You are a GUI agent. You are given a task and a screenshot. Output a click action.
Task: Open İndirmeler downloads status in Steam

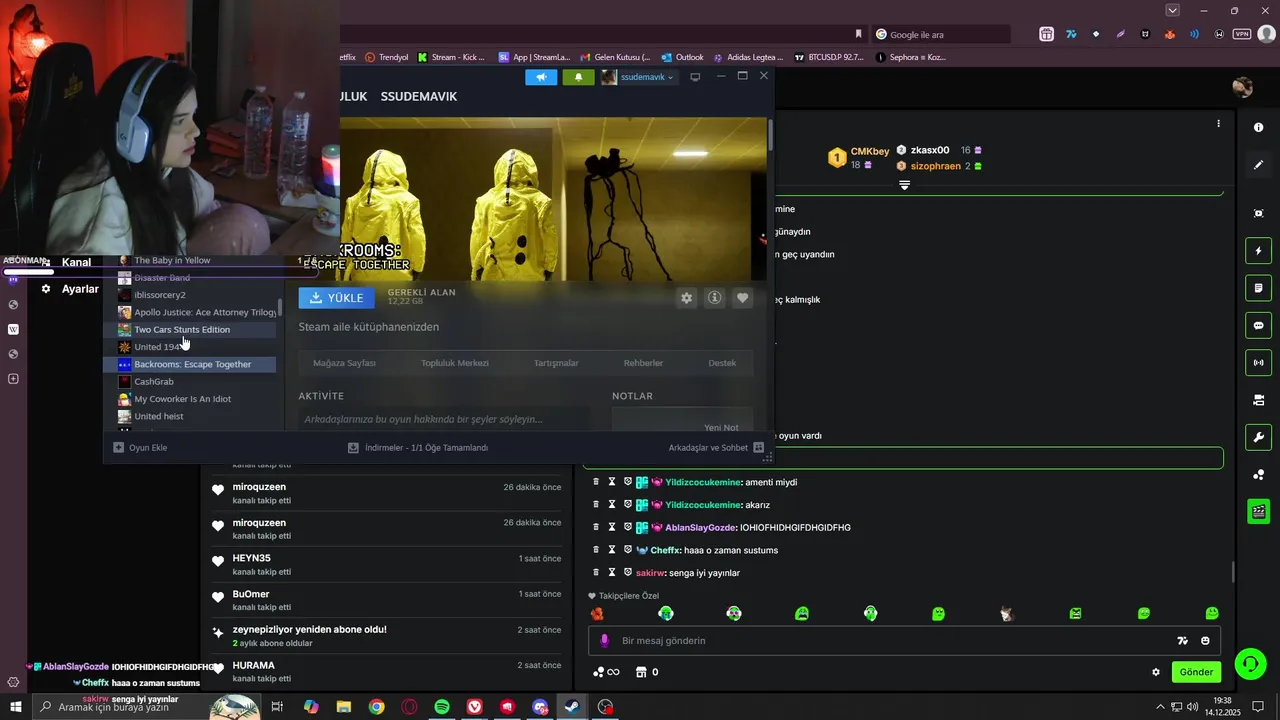418,448
